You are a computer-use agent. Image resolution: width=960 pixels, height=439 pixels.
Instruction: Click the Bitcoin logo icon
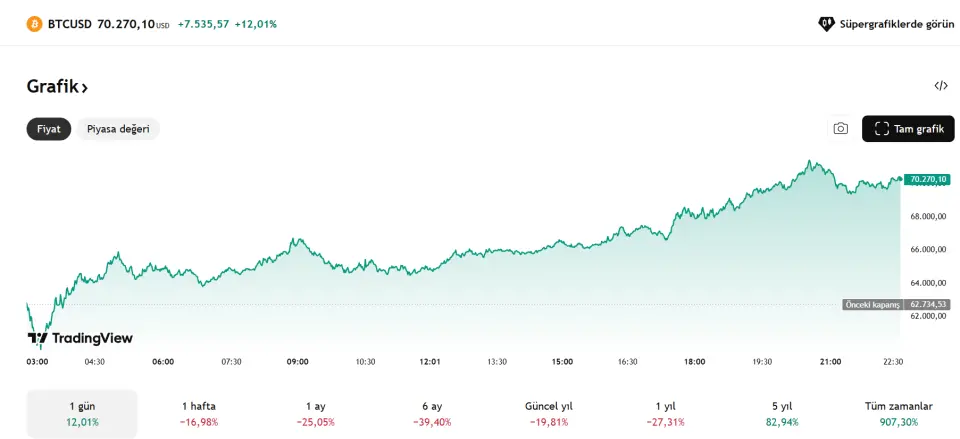34,23
